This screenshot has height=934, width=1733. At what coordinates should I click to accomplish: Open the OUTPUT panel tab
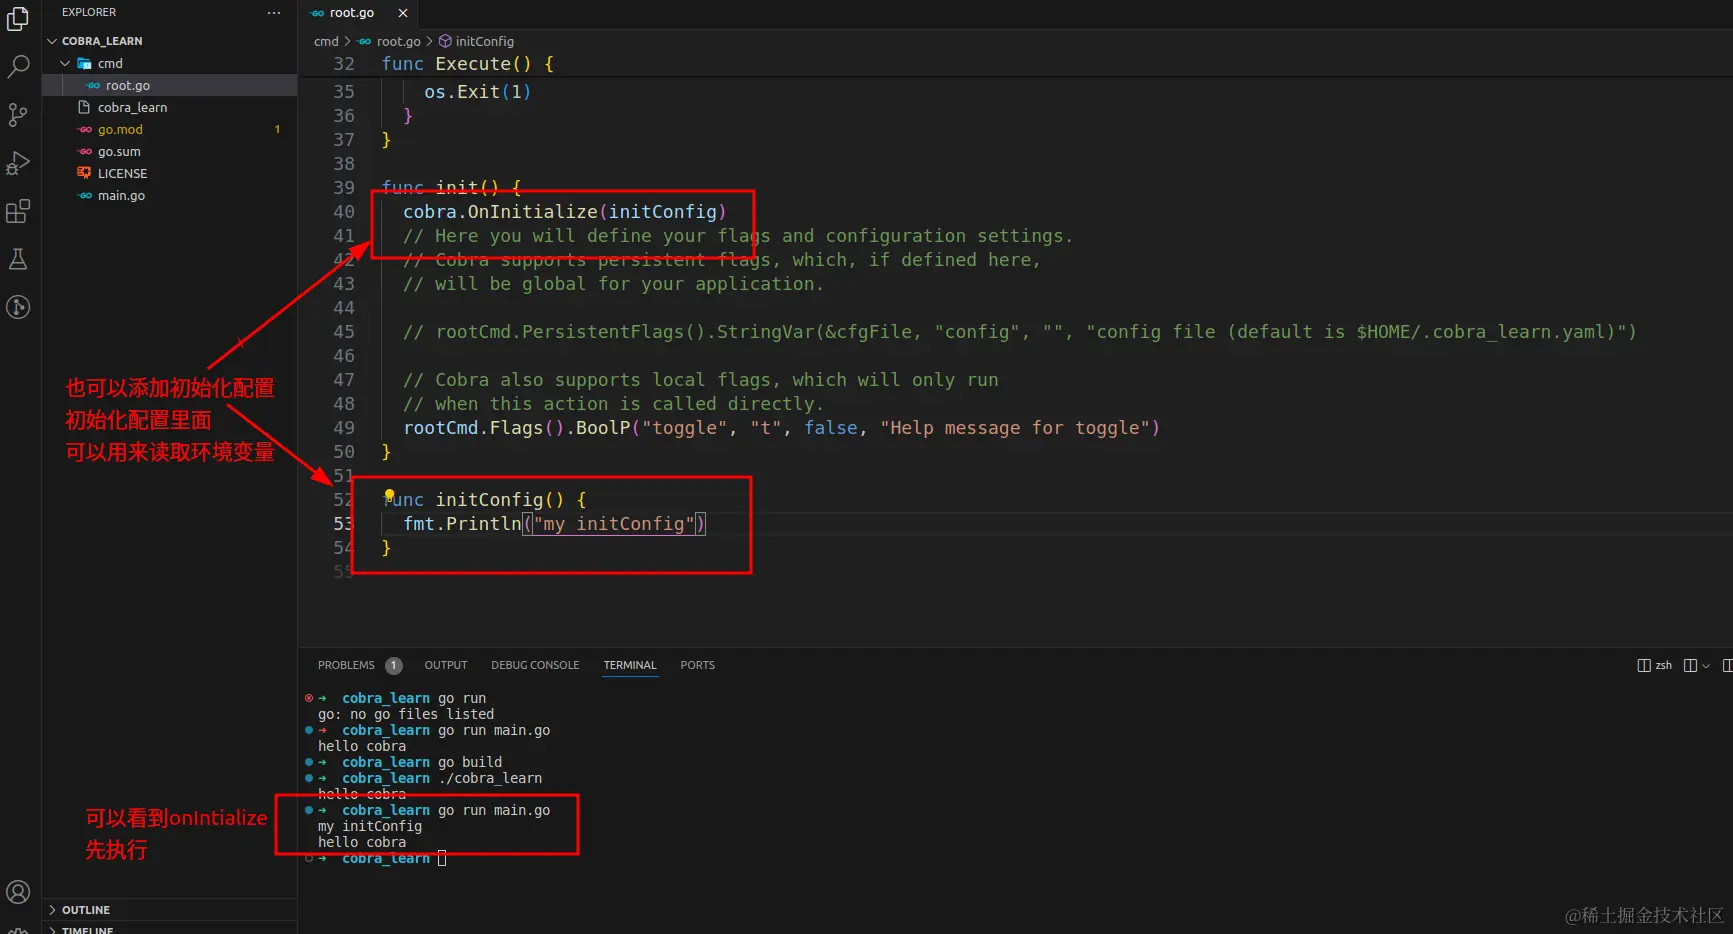point(446,665)
